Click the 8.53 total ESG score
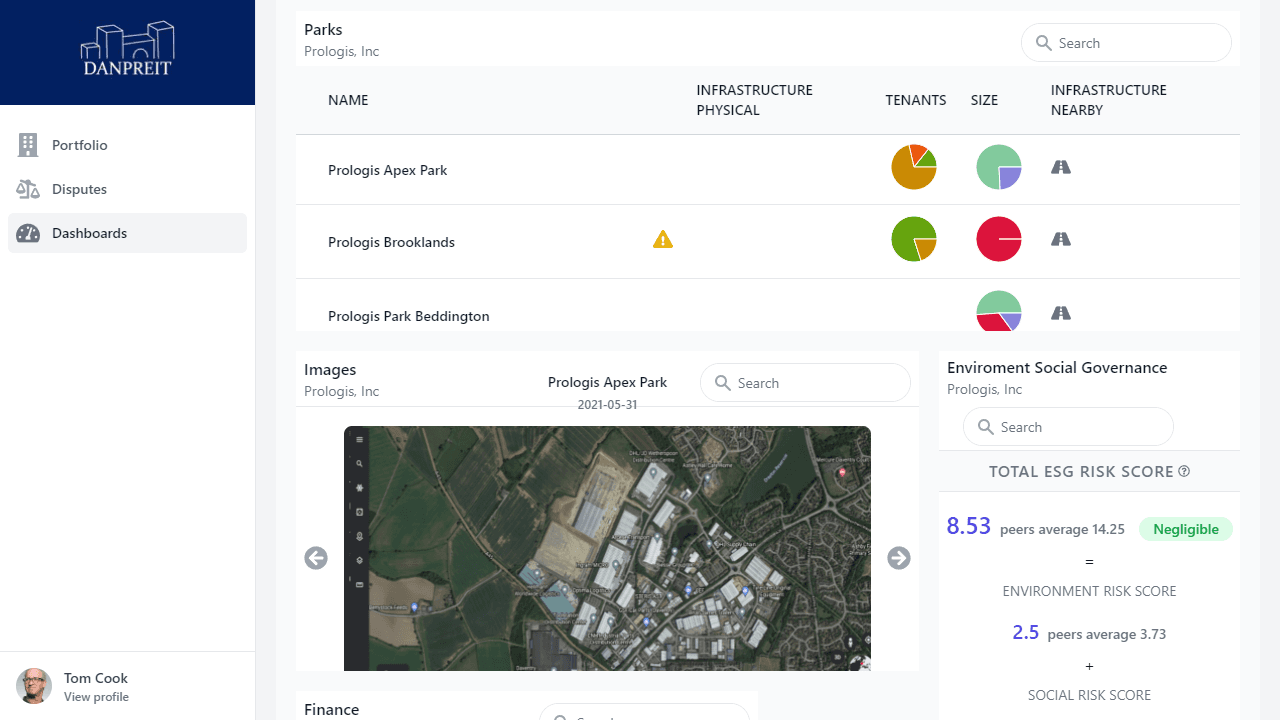The height and width of the screenshot is (720, 1280). [969, 526]
